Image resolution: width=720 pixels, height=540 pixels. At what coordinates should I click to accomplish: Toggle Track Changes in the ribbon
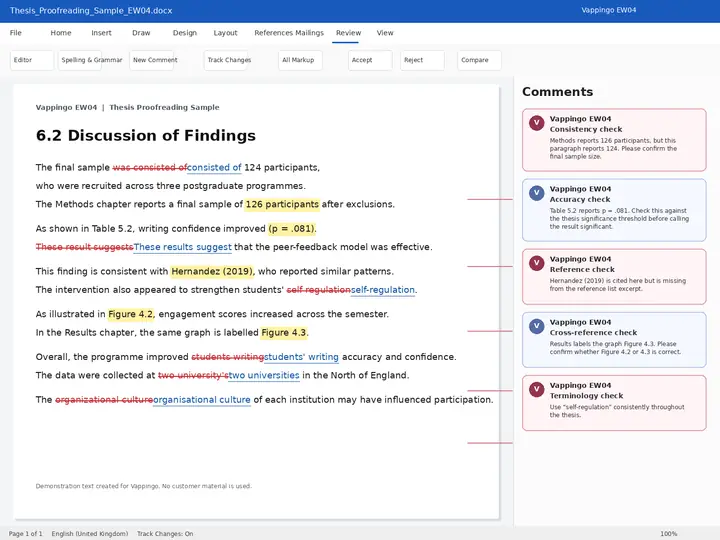(x=226, y=60)
